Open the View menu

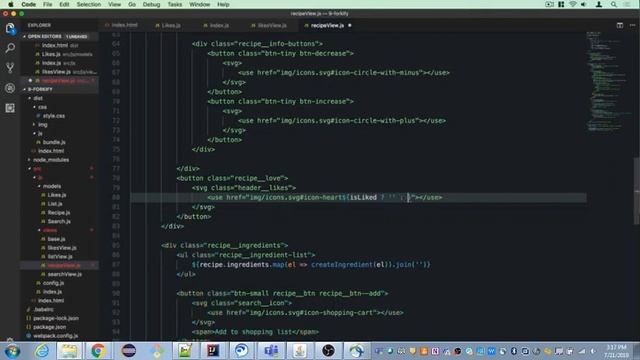[x=114, y=4]
